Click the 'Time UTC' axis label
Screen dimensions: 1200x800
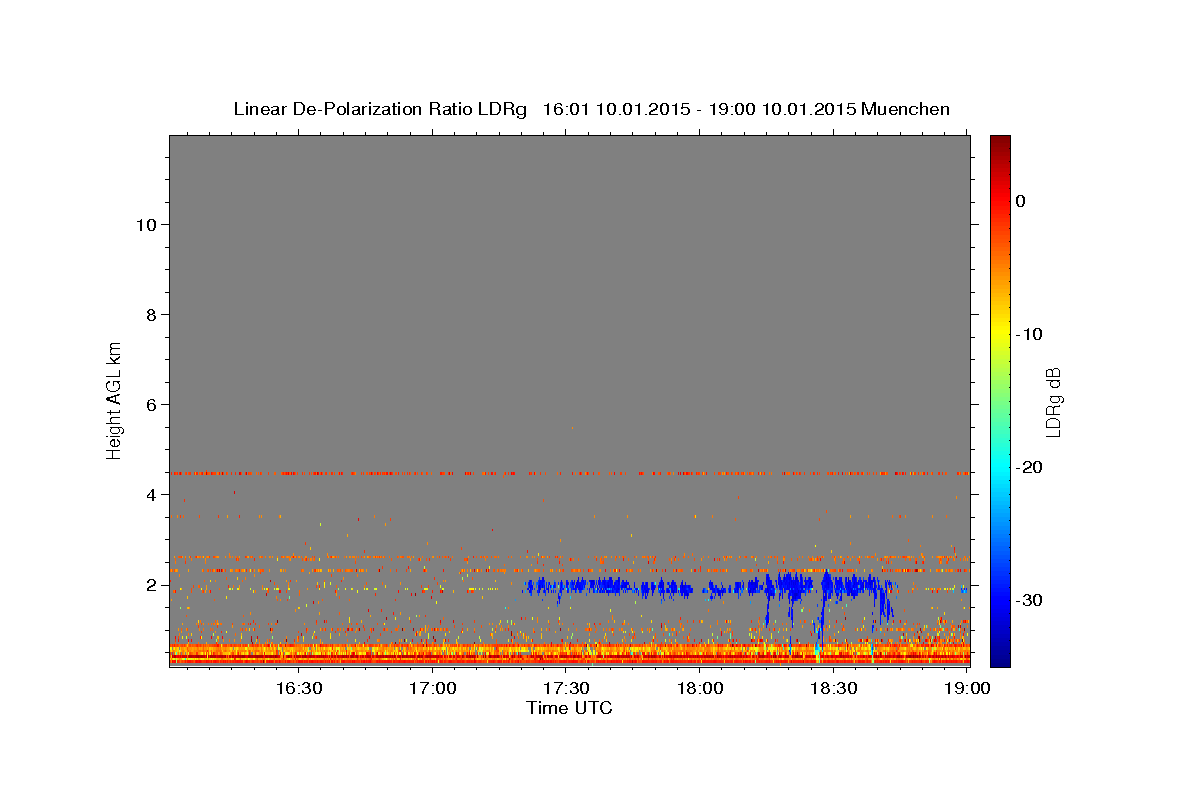pyautogui.click(x=569, y=708)
